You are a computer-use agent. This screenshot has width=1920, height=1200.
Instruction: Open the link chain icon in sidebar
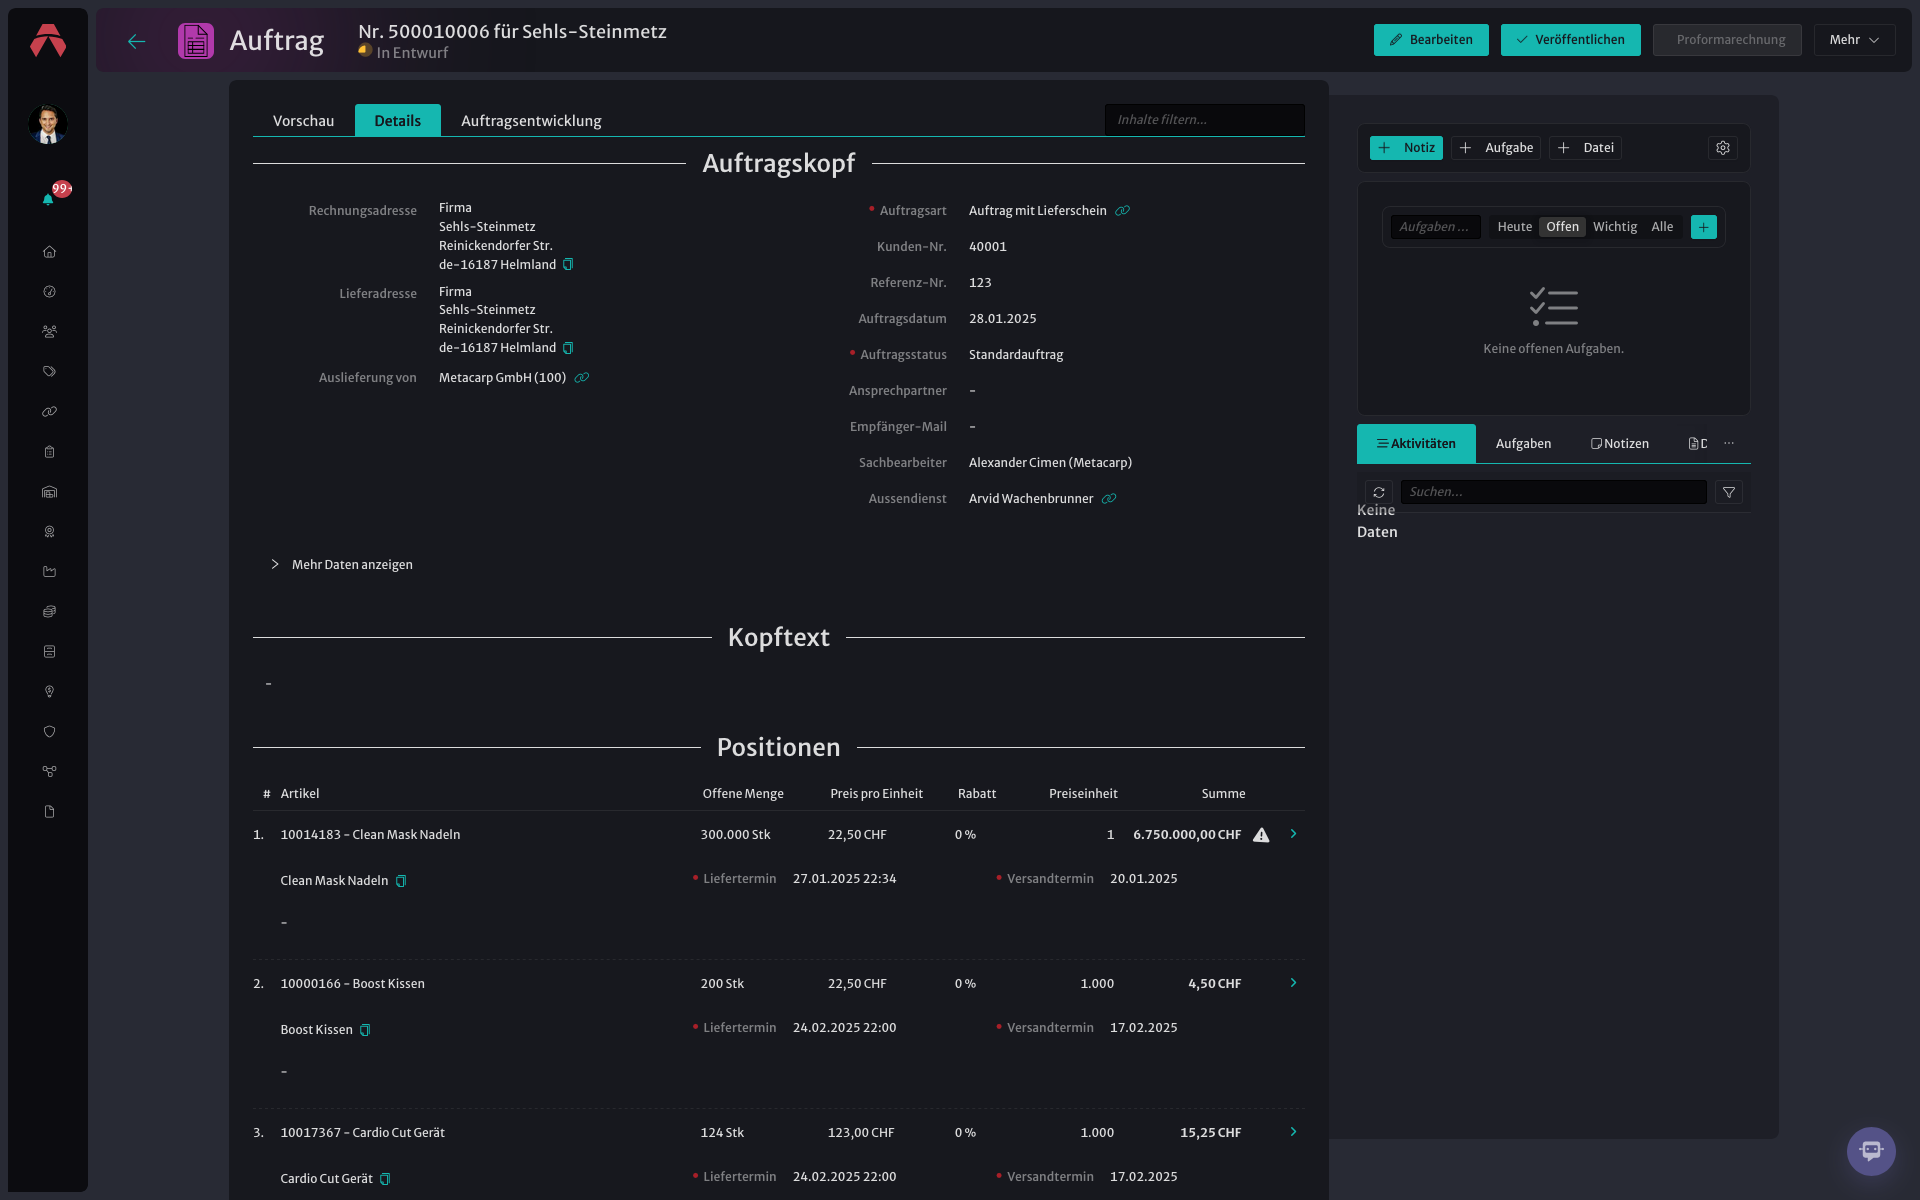coord(49,412)
